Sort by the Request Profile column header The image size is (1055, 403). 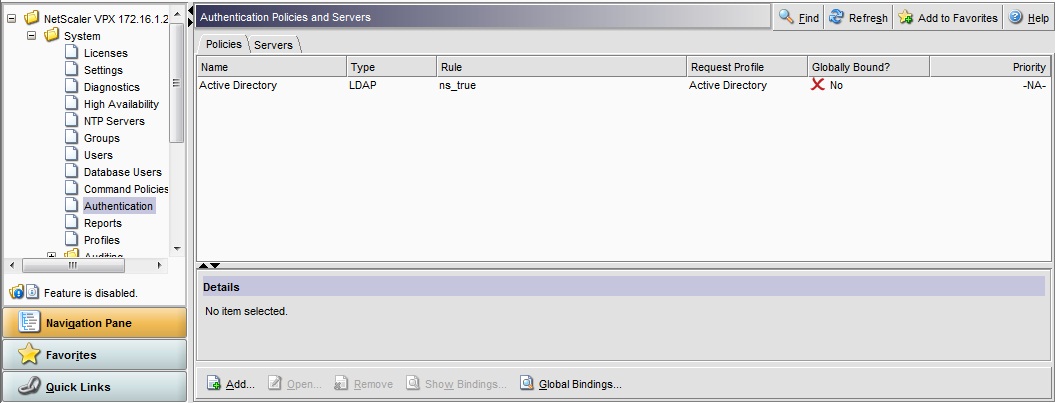[x=747, y=67]
